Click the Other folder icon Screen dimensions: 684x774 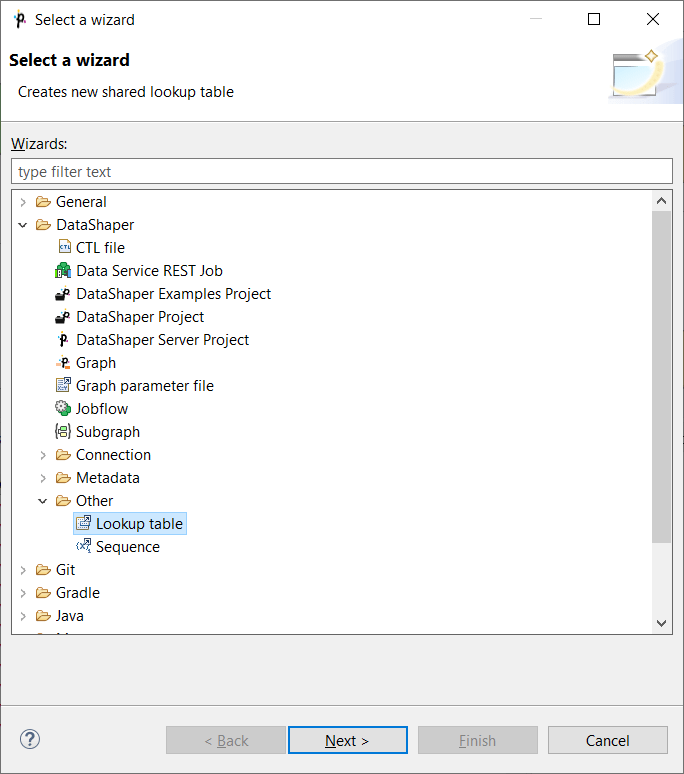(63, 501)
